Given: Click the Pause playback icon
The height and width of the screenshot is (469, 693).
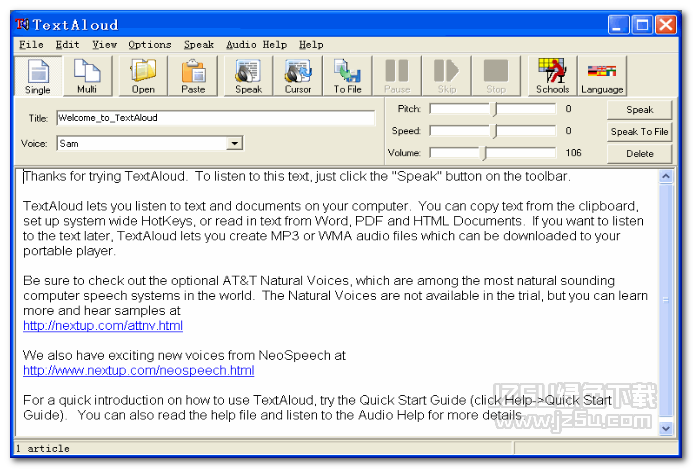Looking at the screenshot, I should pyautogui.click(x=397, y=76).
